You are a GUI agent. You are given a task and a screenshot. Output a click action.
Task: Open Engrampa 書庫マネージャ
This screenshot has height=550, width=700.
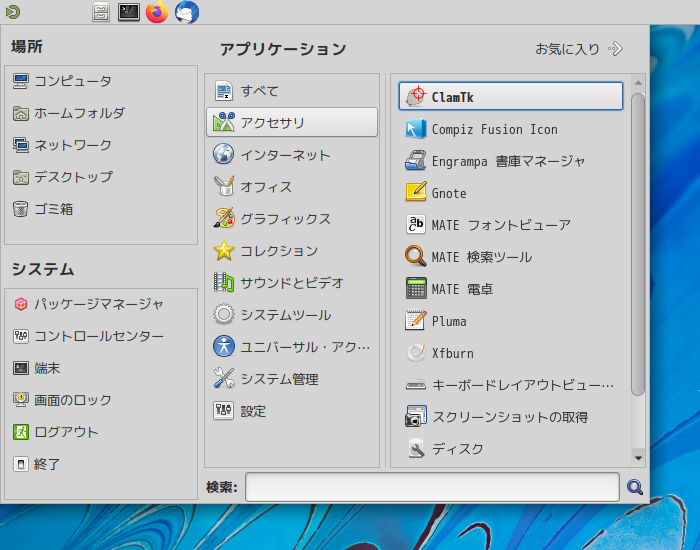click(x=511, y=161)
